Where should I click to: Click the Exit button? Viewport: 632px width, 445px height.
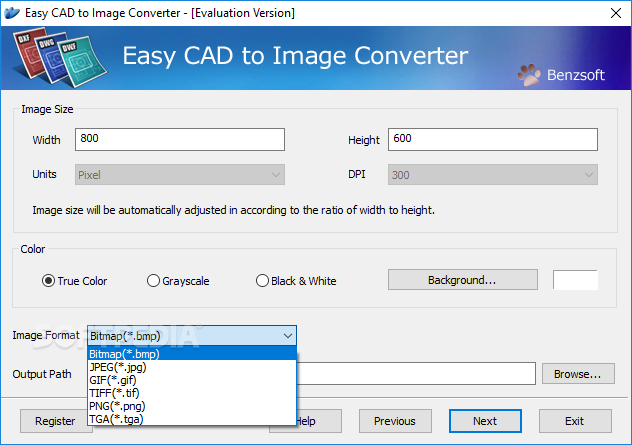(575, 421)
